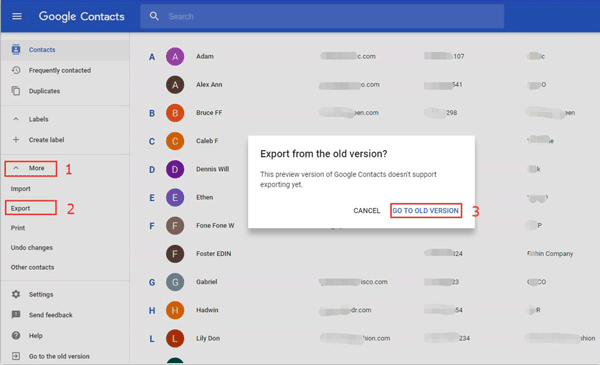Click the Export from the old version heading
Screen dimensions: 600x365
click(324, 154)
